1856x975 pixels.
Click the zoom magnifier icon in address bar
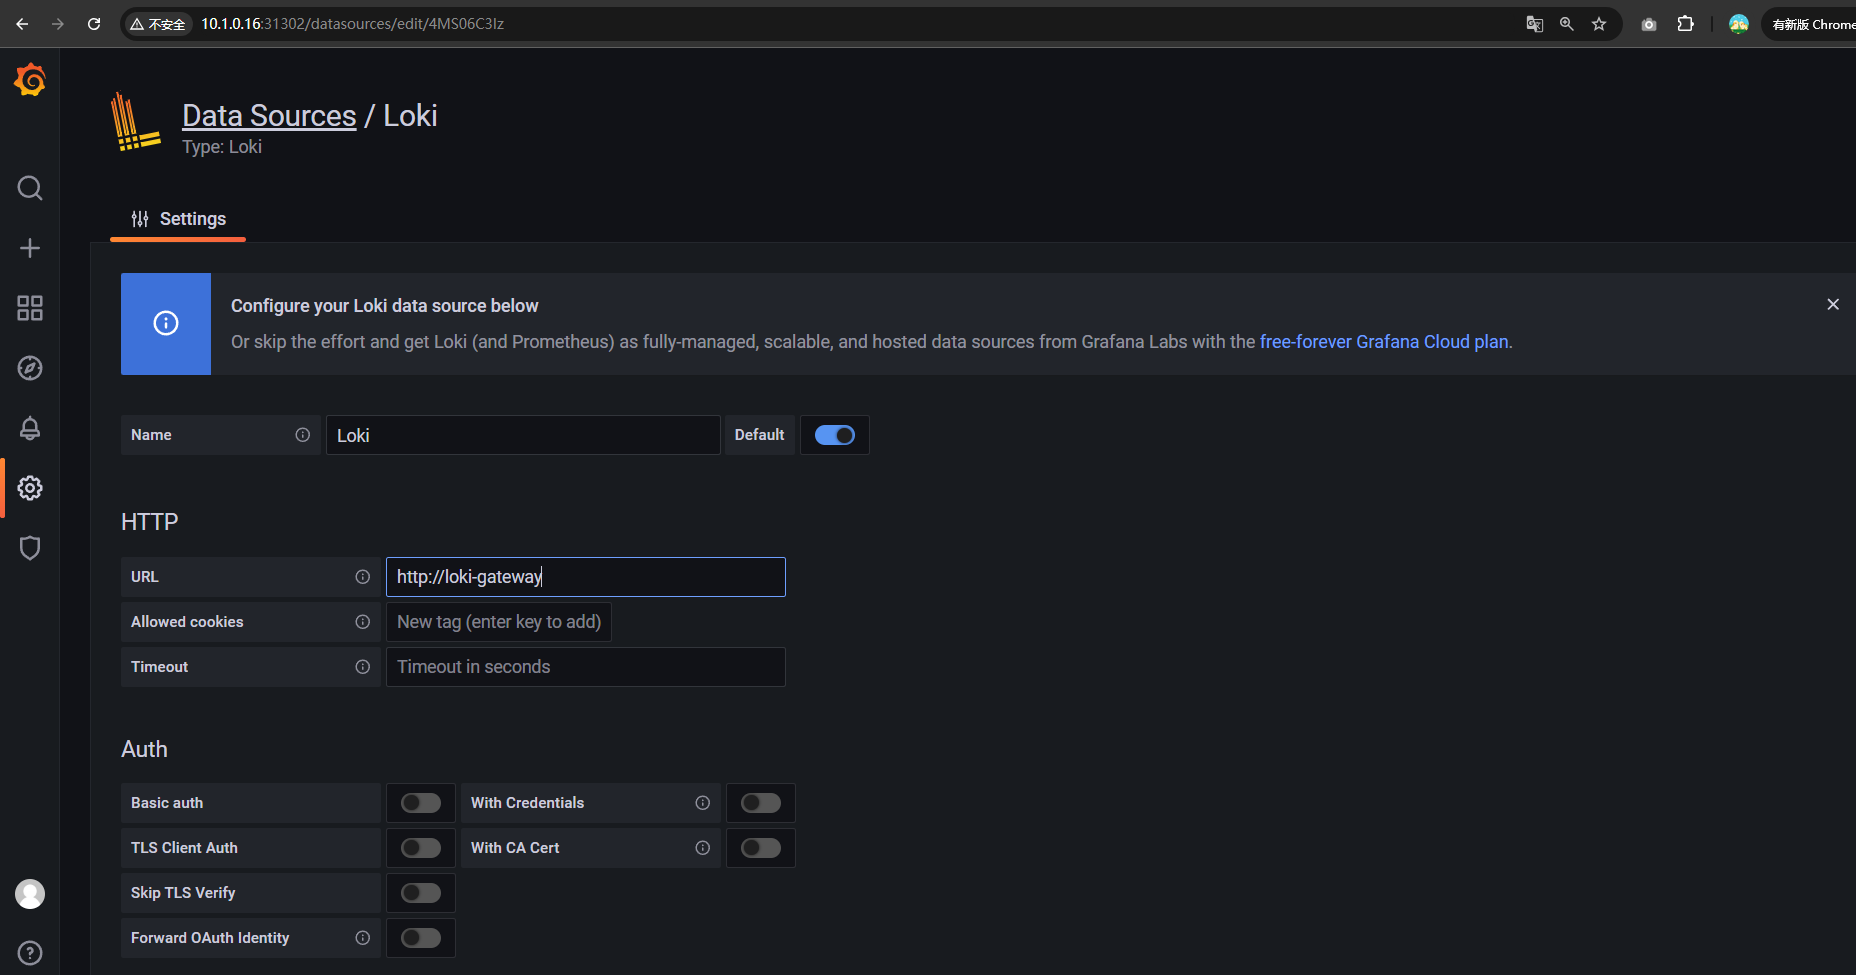pyautogui.click(x=1567, y=24)
